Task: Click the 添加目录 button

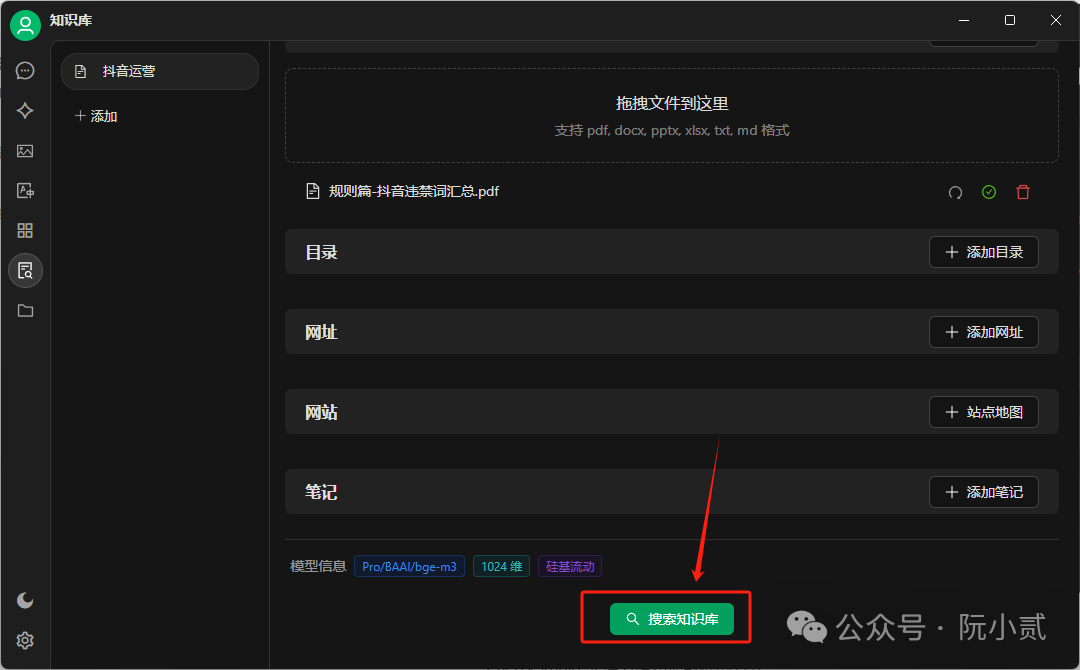Action: coord(984,252)
